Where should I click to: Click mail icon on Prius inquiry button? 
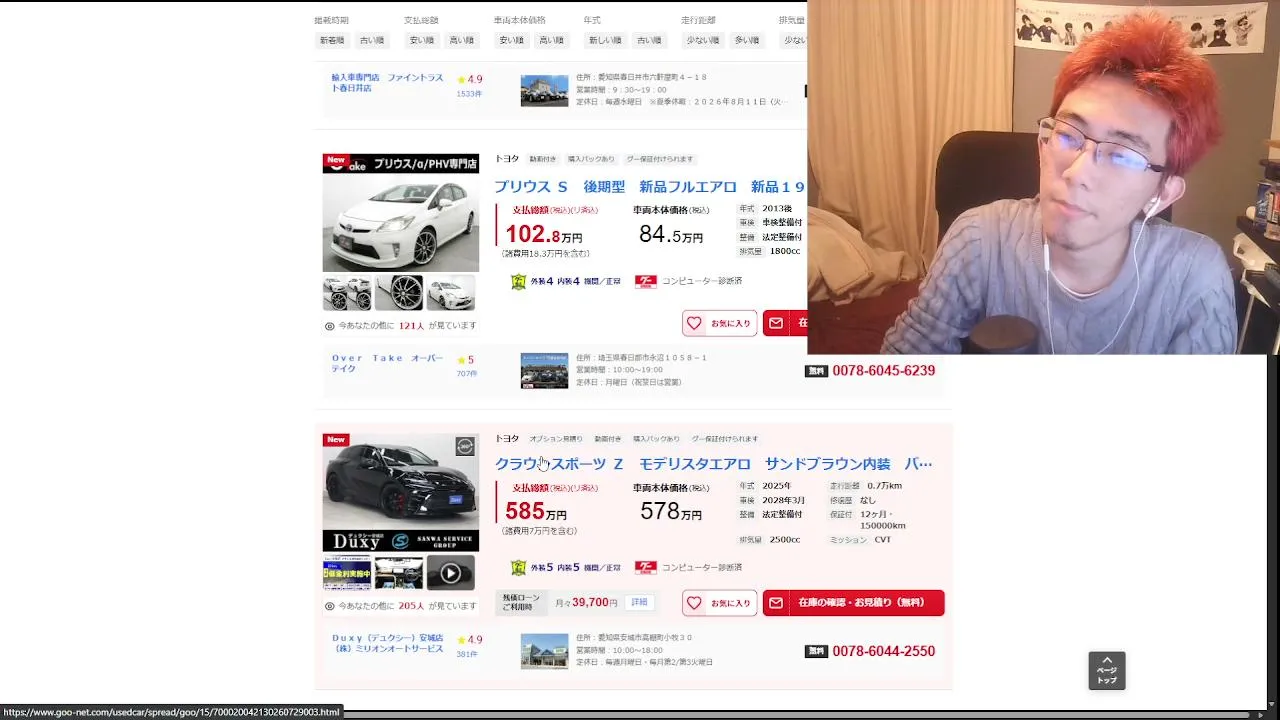[776, 323]
